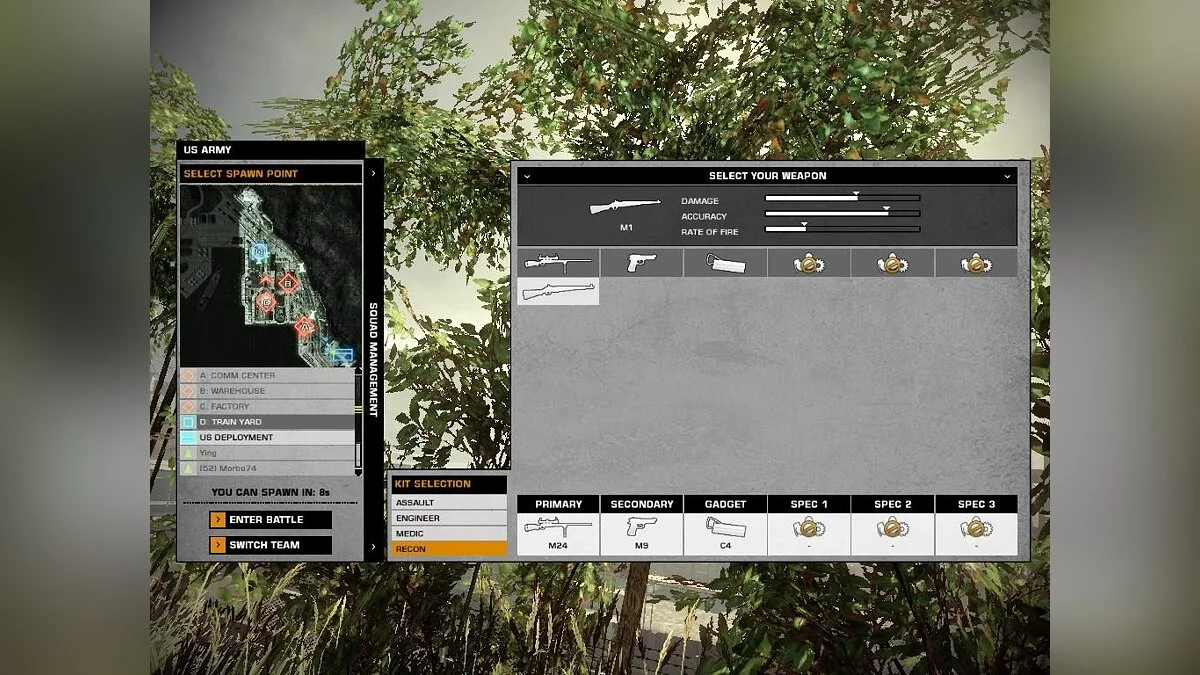Select the first specialization medal in category row
The height and width of the screenshot is (675, 1200).
pyautogui.click(x=809, y=263)
